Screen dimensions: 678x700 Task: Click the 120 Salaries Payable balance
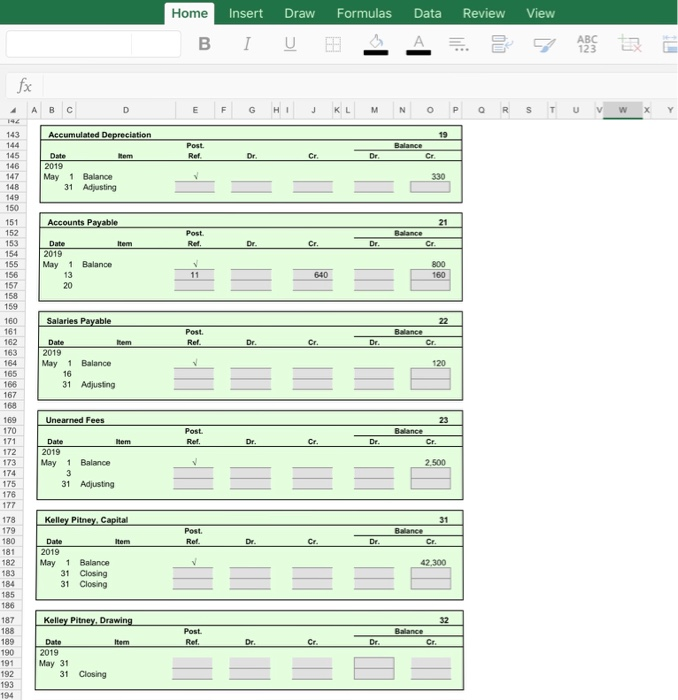point(439,363)
